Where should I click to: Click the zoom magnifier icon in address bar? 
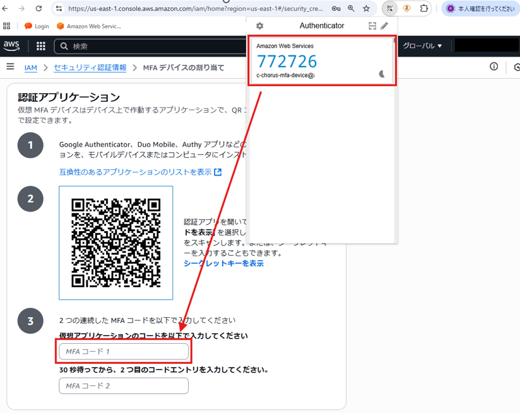pos(351,9)
